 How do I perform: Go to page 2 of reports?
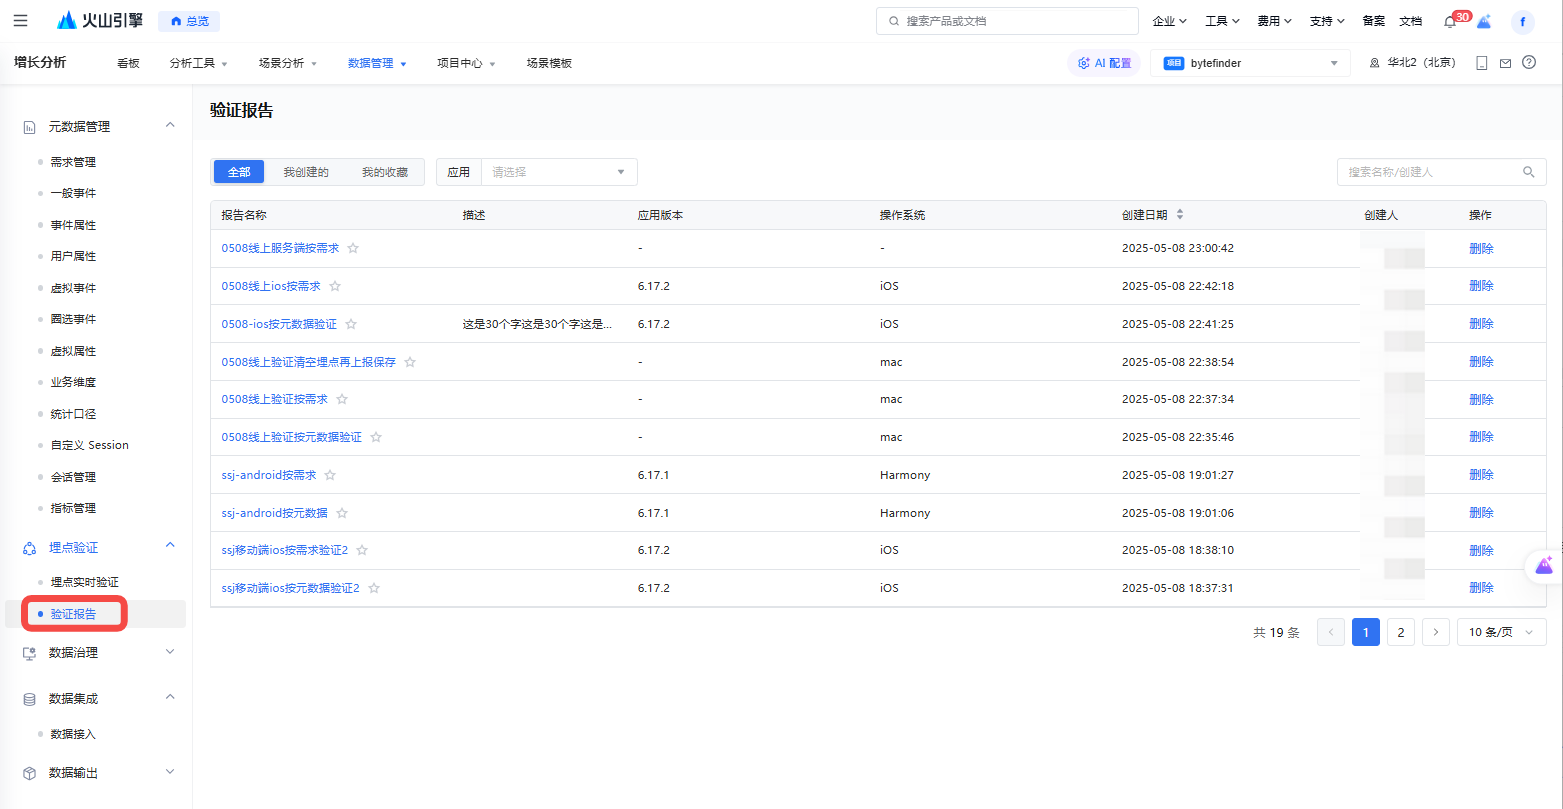[1401, 632]
